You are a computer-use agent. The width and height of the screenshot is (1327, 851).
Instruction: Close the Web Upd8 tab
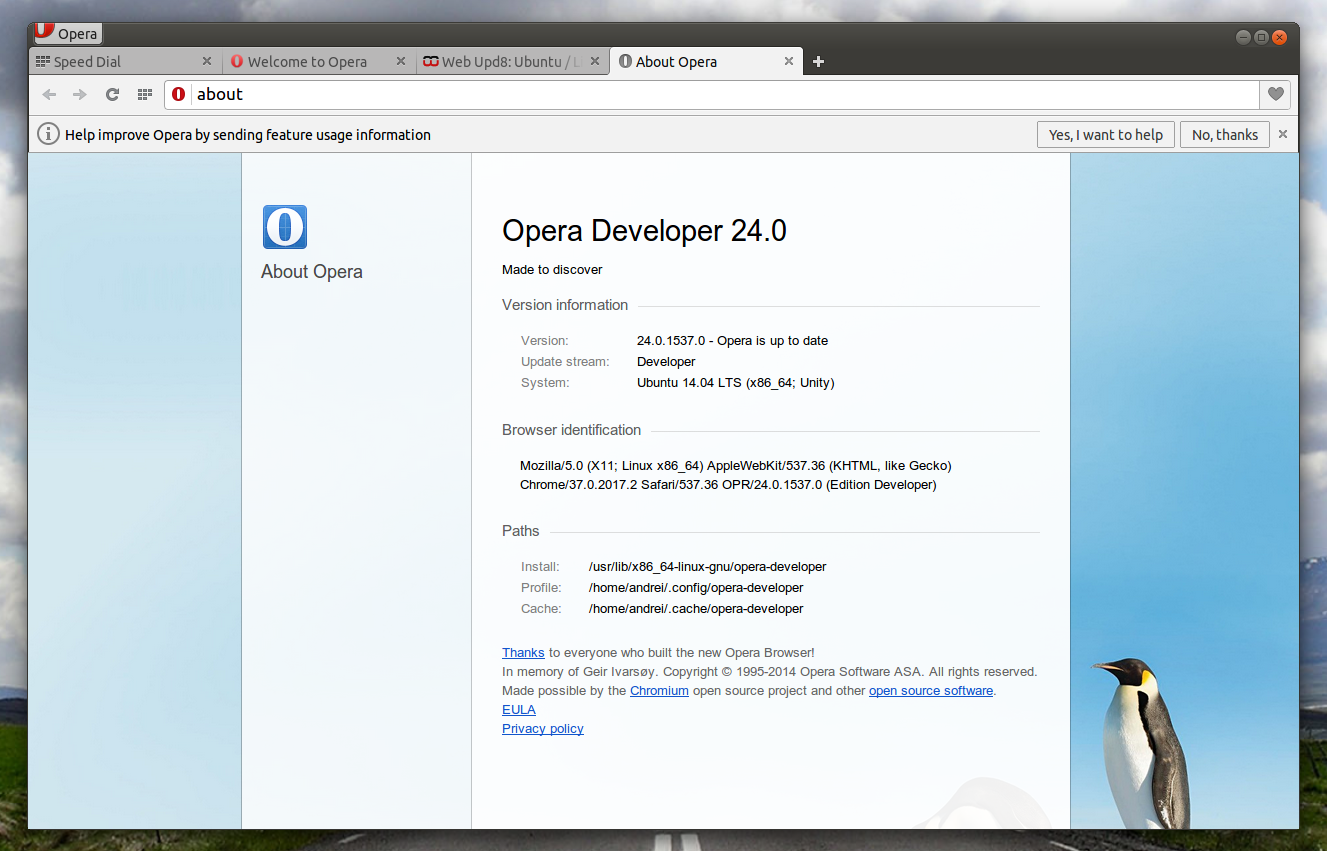[594, 61]
